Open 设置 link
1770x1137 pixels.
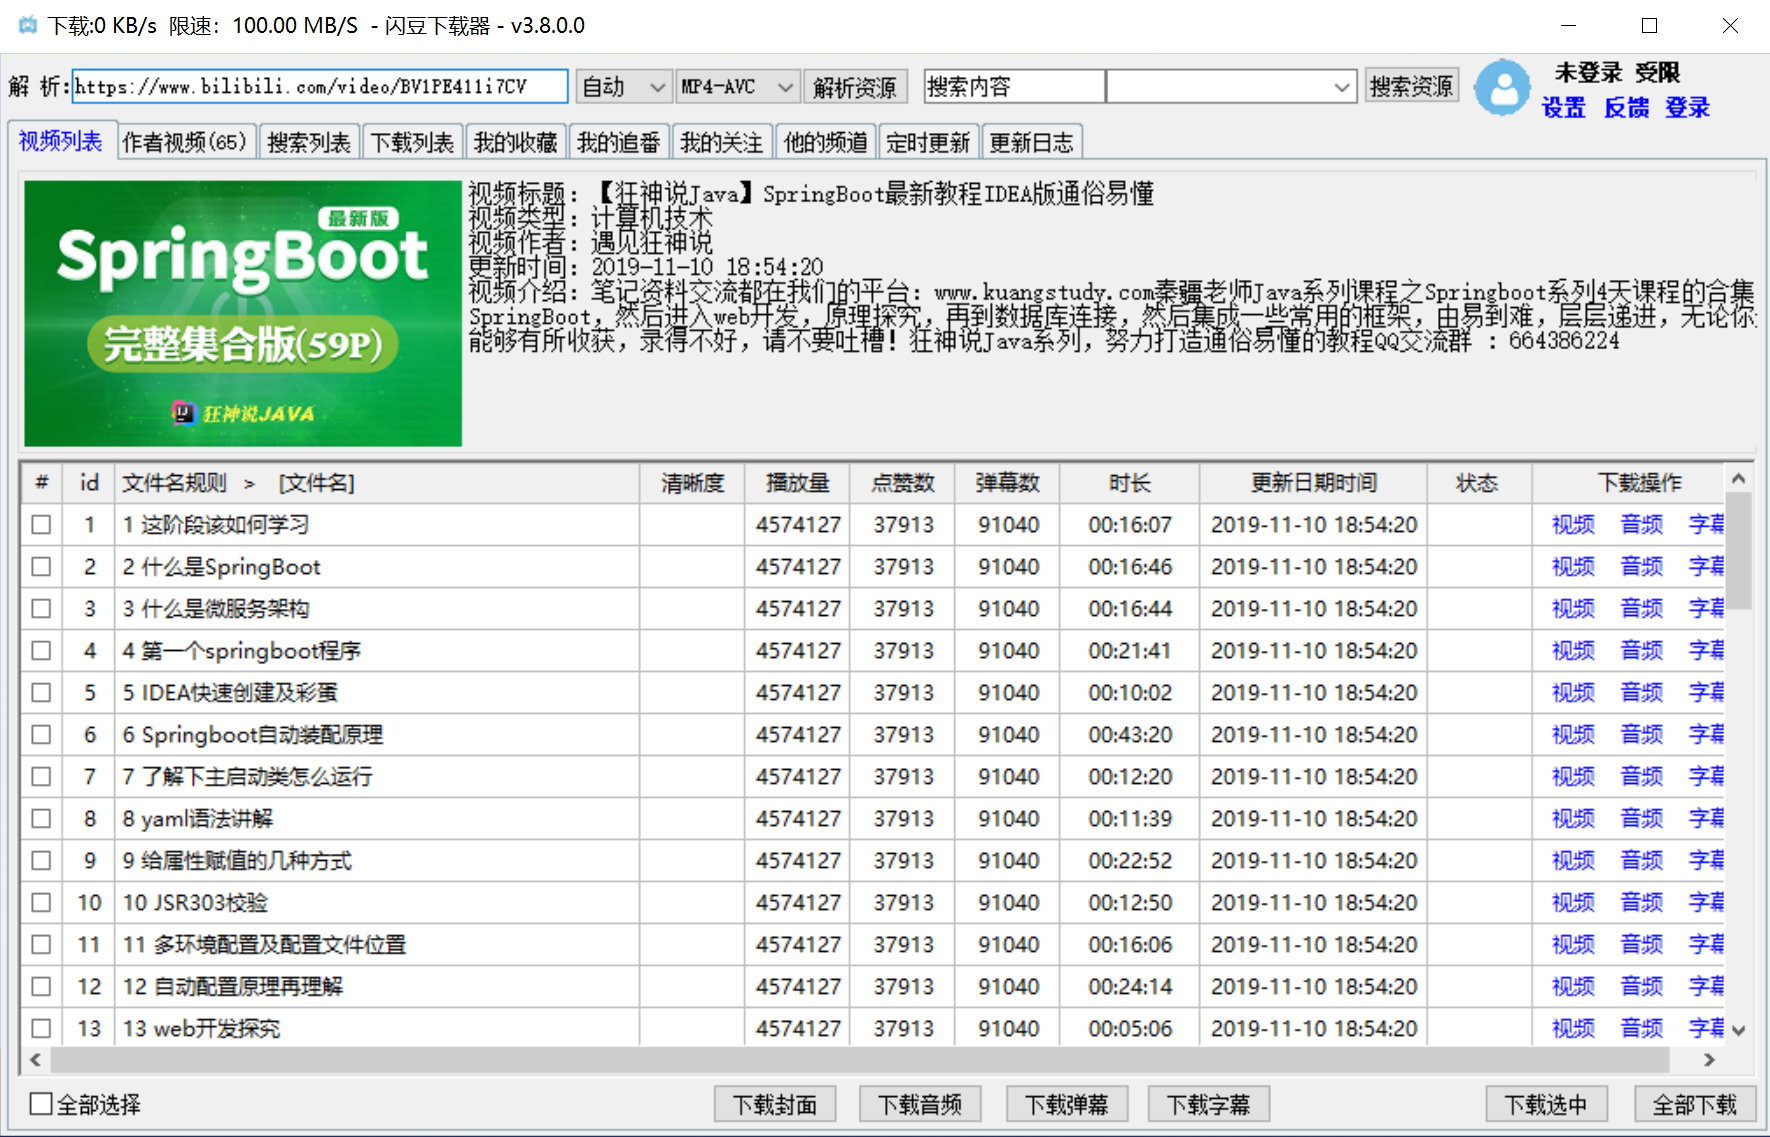tap(1563, 107)
